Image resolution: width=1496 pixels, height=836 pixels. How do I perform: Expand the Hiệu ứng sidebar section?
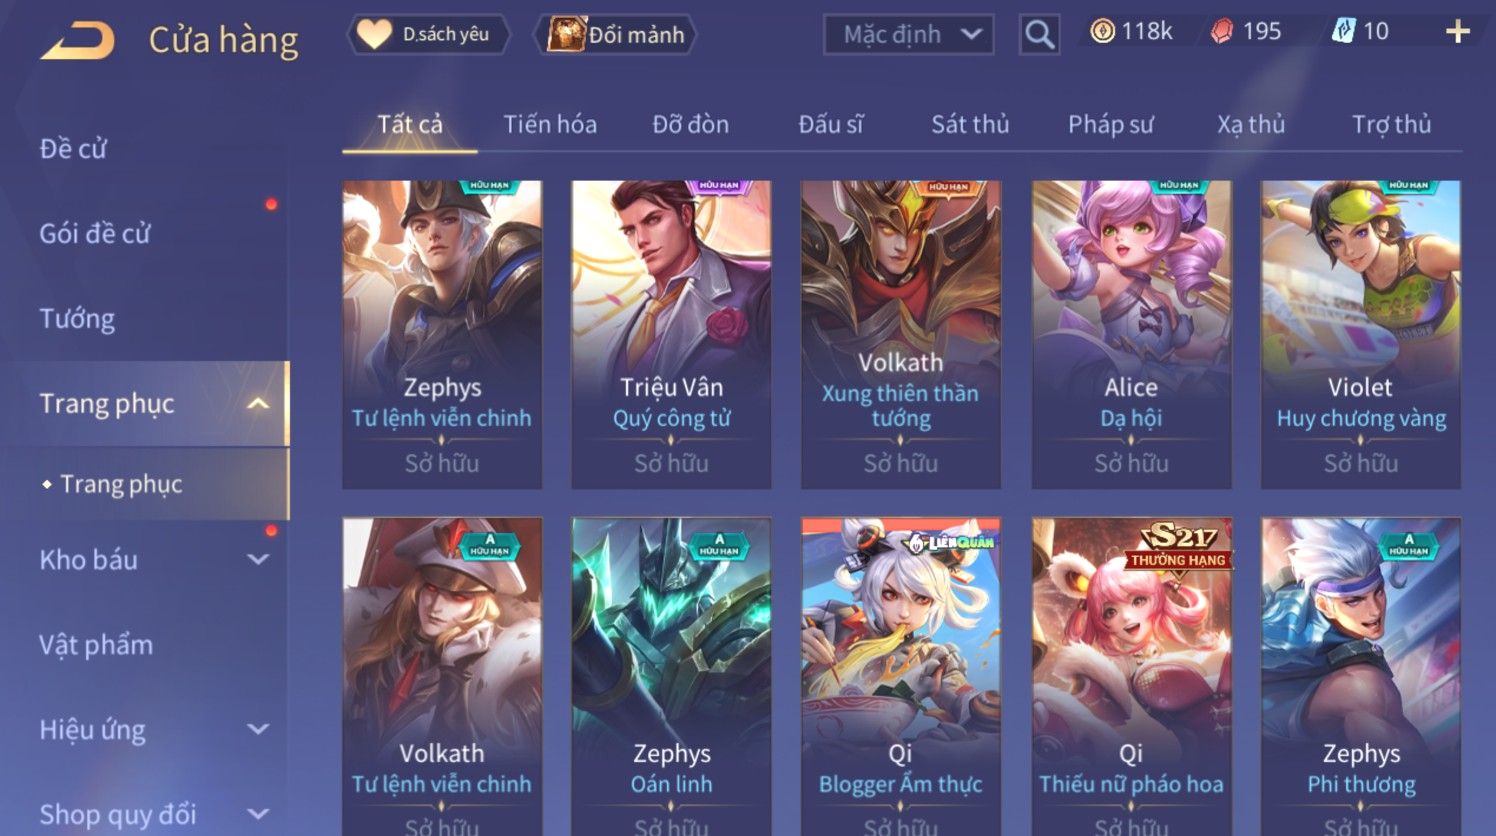tap(258, 730)
